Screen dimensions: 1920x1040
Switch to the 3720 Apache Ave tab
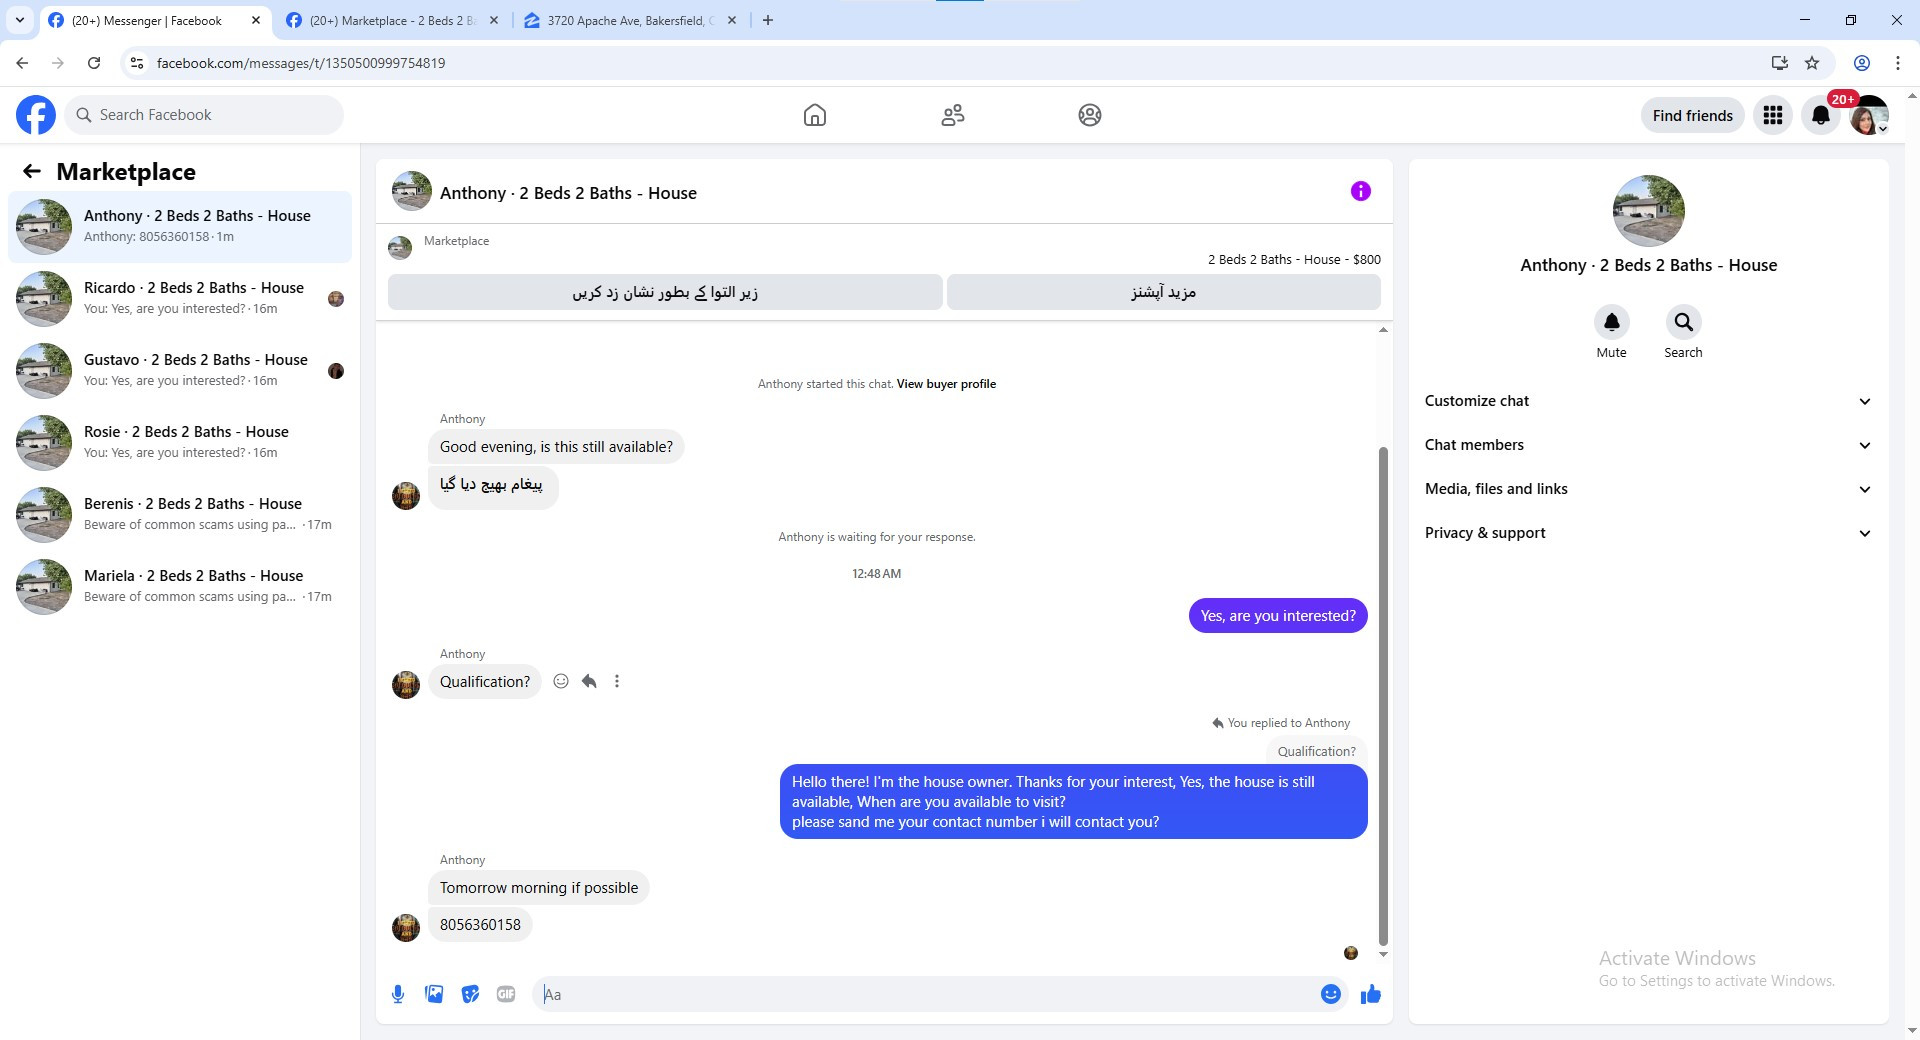pyautogui.click(x=630, y=20)
